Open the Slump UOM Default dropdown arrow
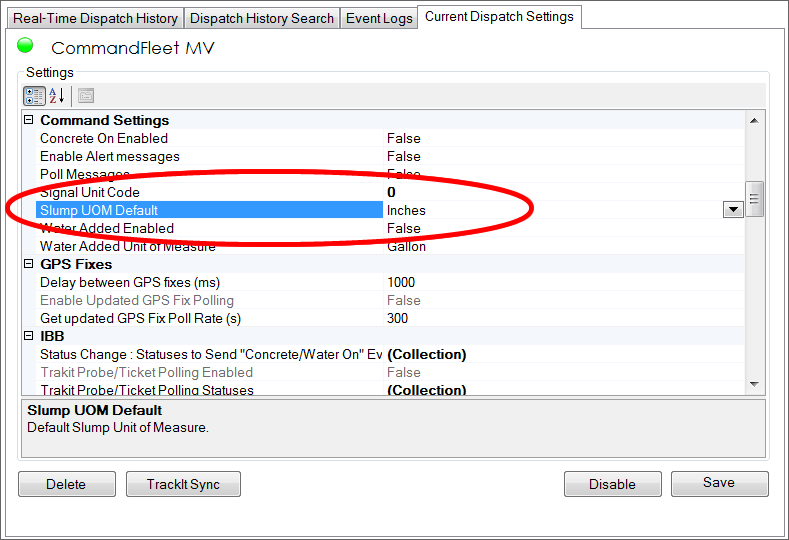The width and height of the screenshot is (789, 540). click(733, 210)
